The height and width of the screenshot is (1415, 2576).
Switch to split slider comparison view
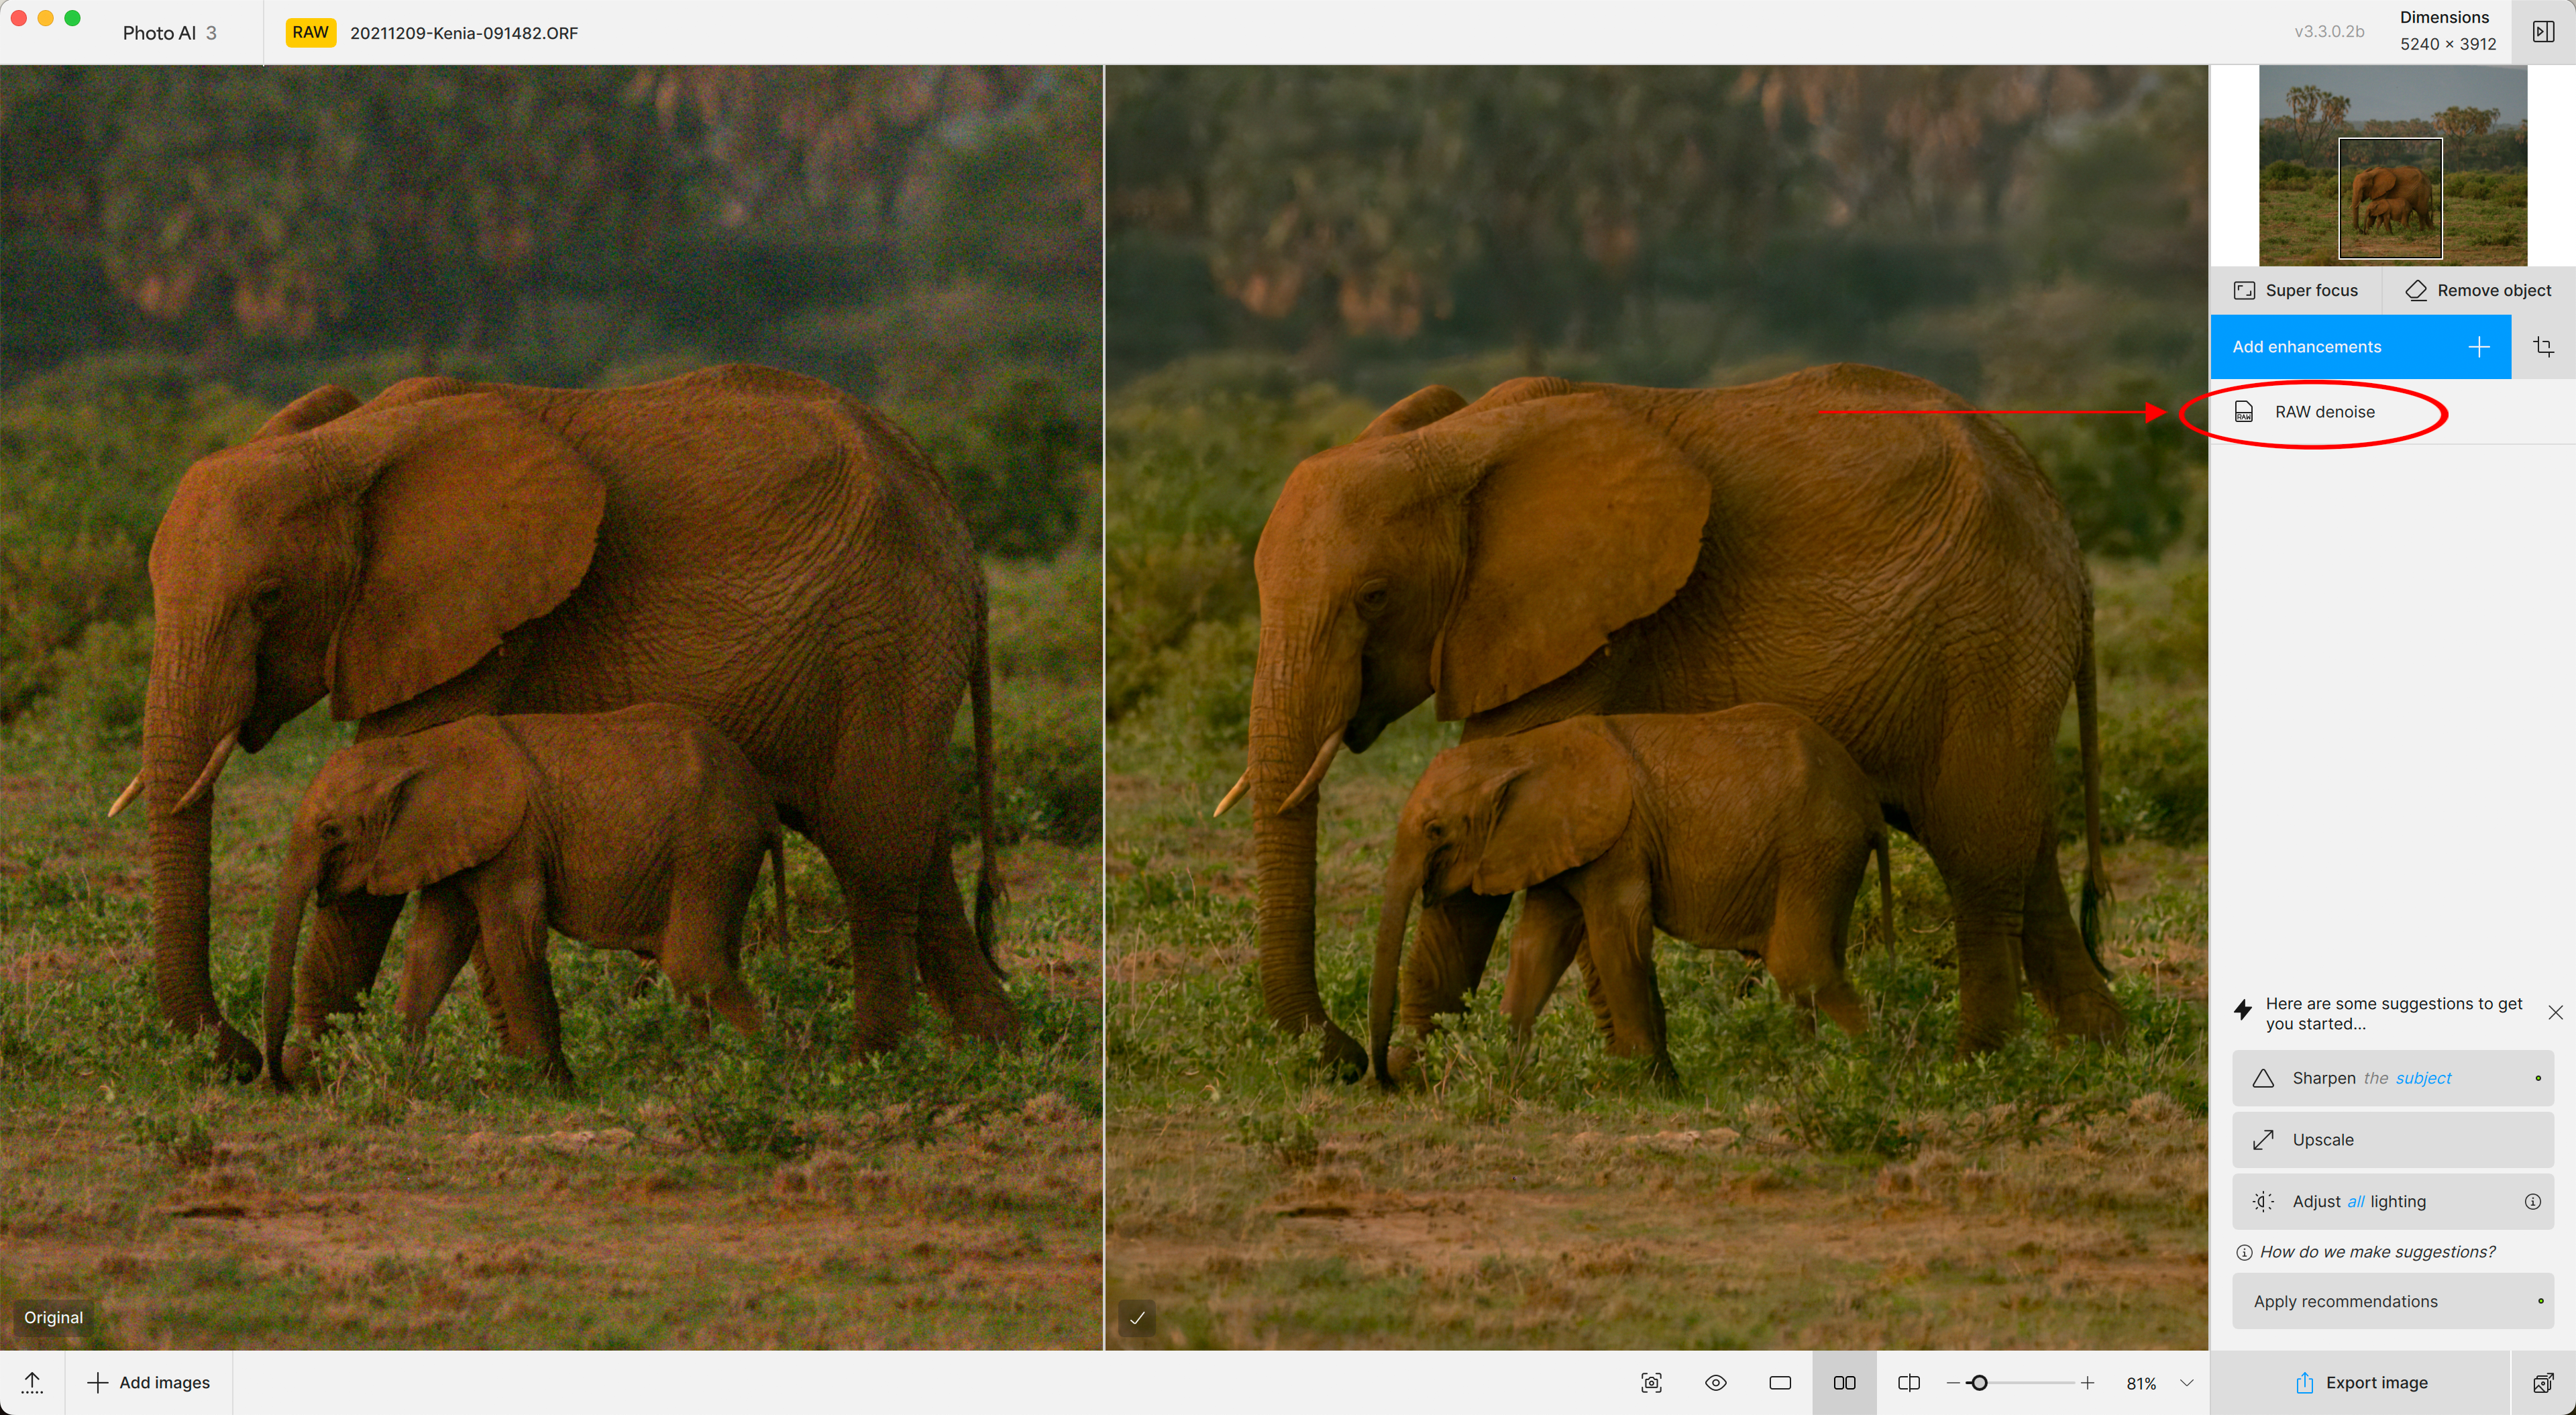(1908, 1383)
